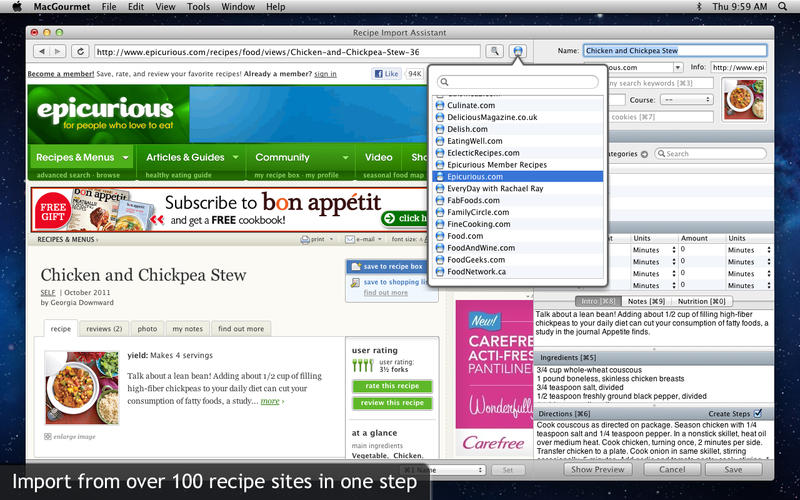The height and width of the screenshot is (500, 800).
Task: Open Spotlight search in the menu bar
Action: [783, 7]
